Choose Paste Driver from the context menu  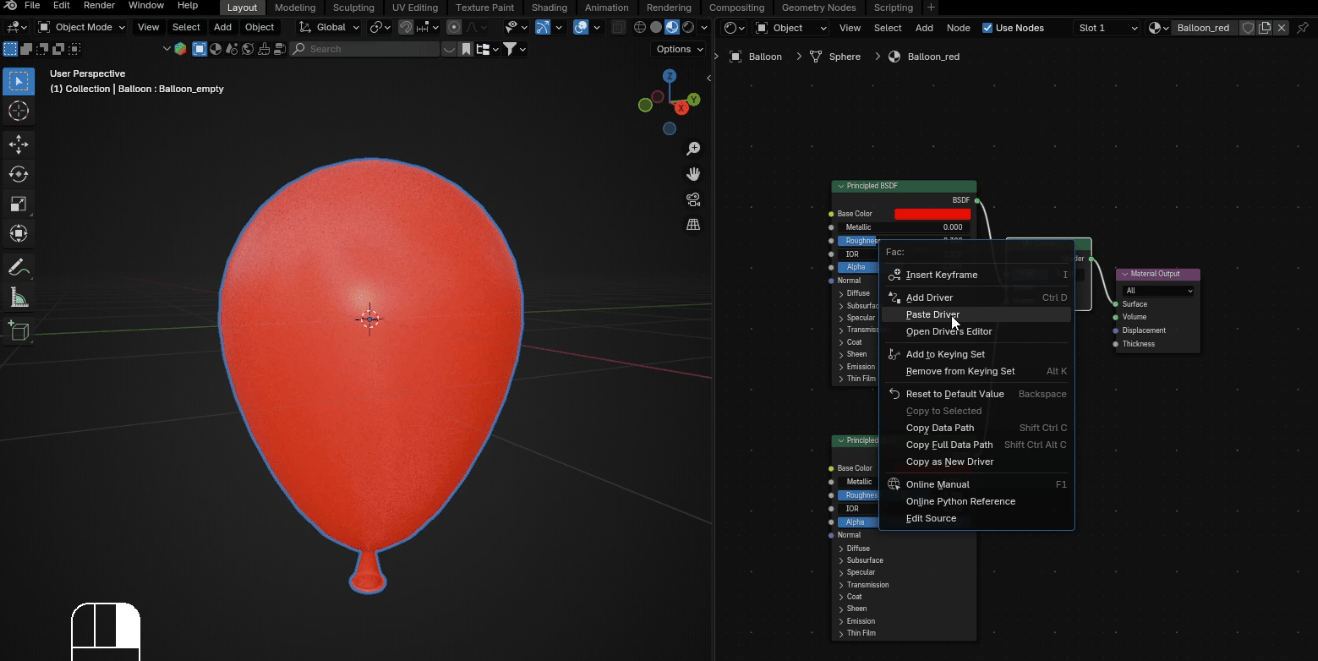932,315
